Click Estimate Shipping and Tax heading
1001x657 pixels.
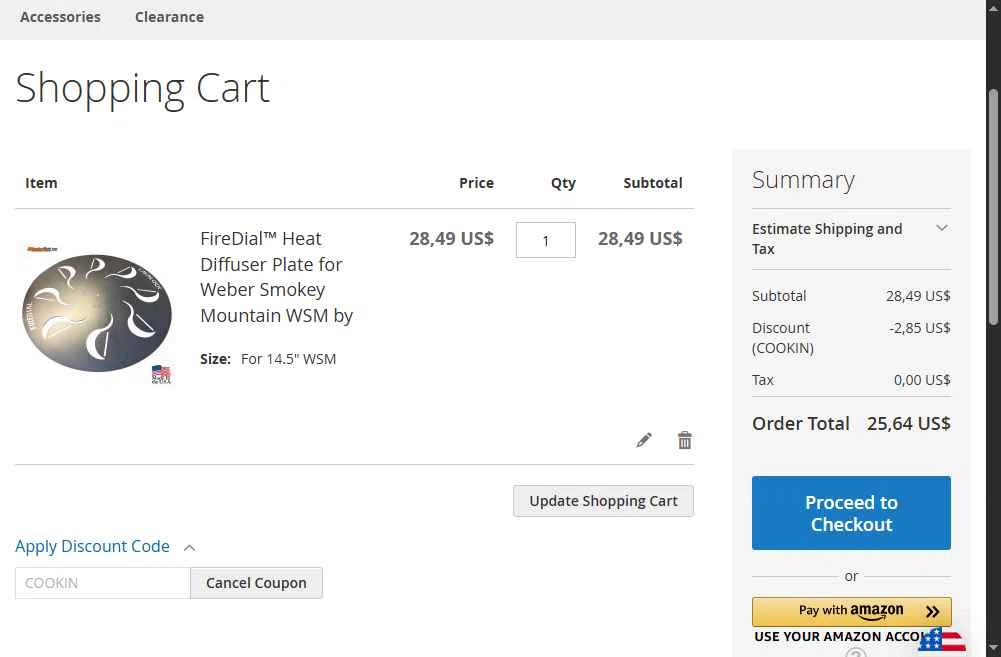tap(827, 239)
